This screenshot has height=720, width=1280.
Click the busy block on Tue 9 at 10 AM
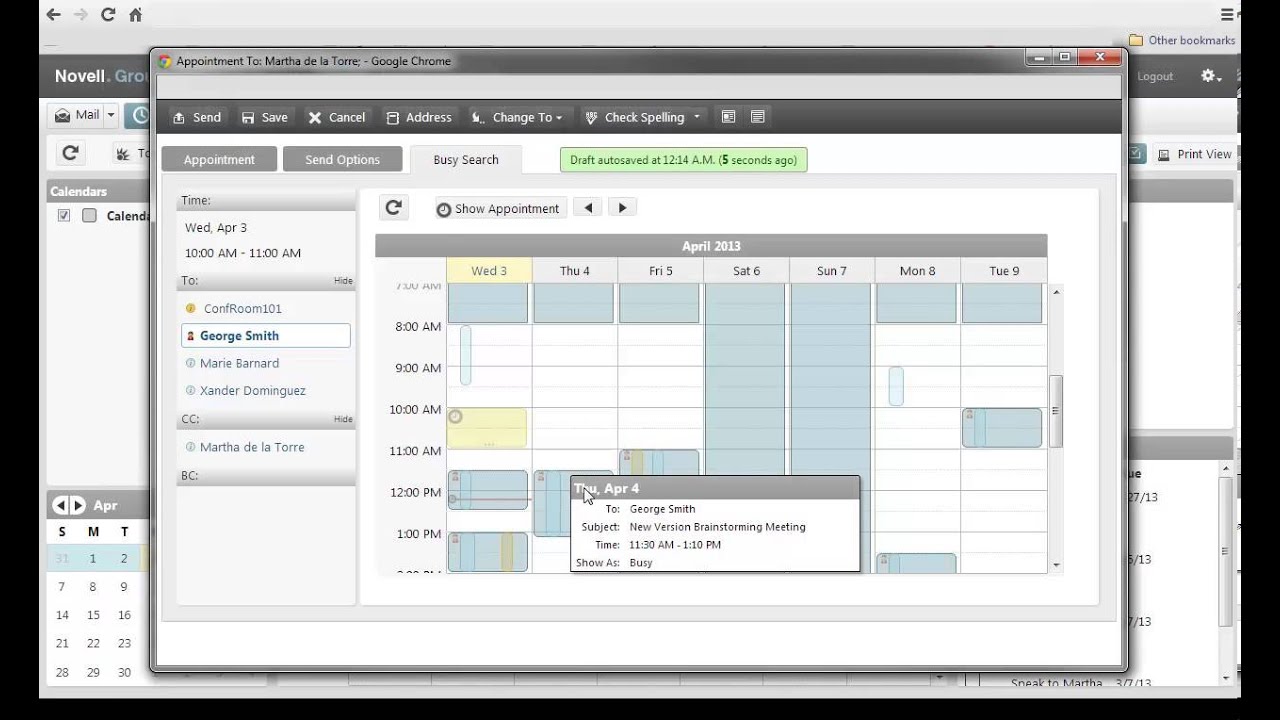pos(1002,428)
